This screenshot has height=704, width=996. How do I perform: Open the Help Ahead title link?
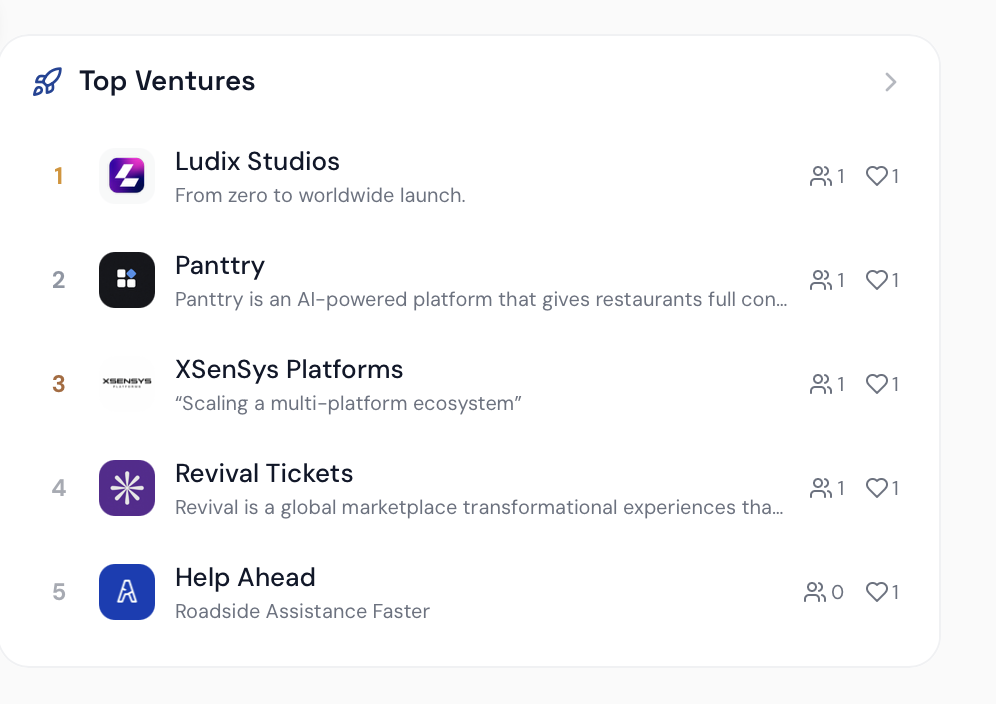(245, 578)
